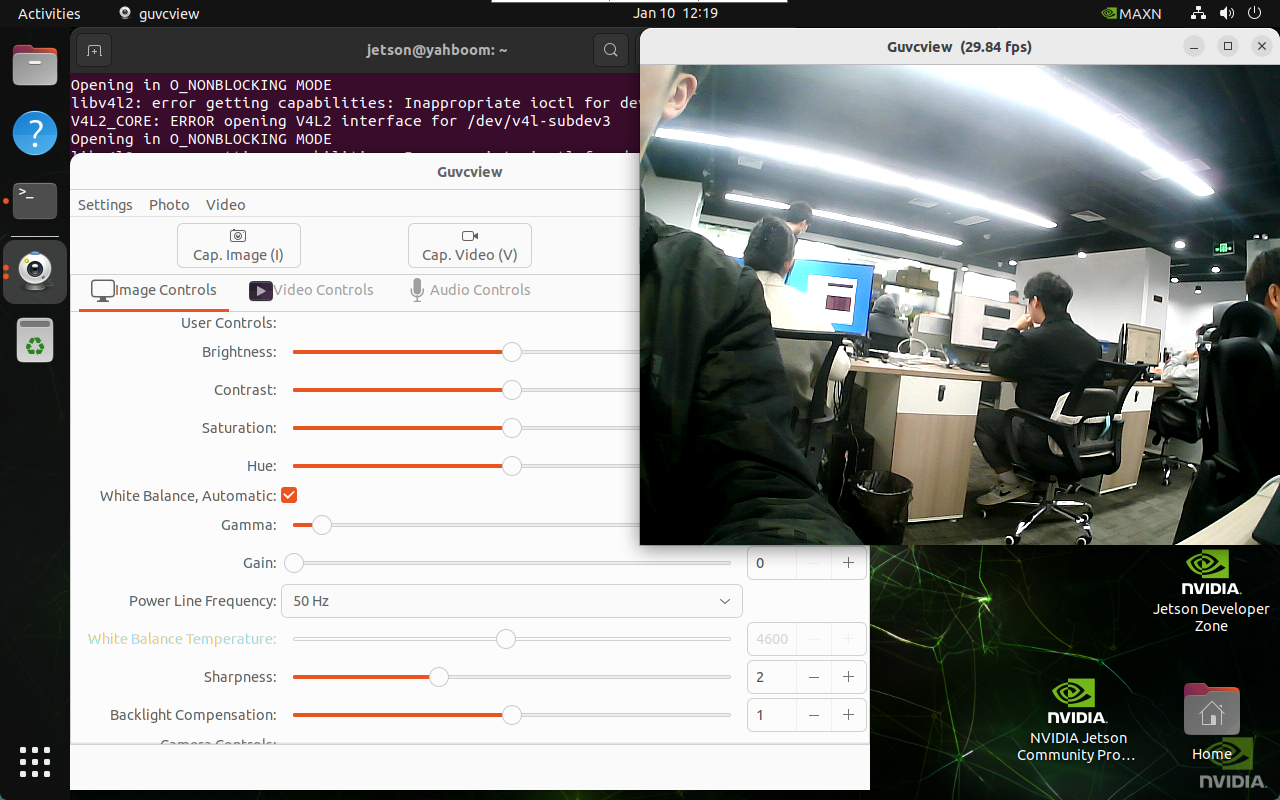Image resolution: width=1280 pixels, height=800 pixels.
Task: Open the Home folder desktop icon
Action: pyautogui.click(x=1211, y=720)
